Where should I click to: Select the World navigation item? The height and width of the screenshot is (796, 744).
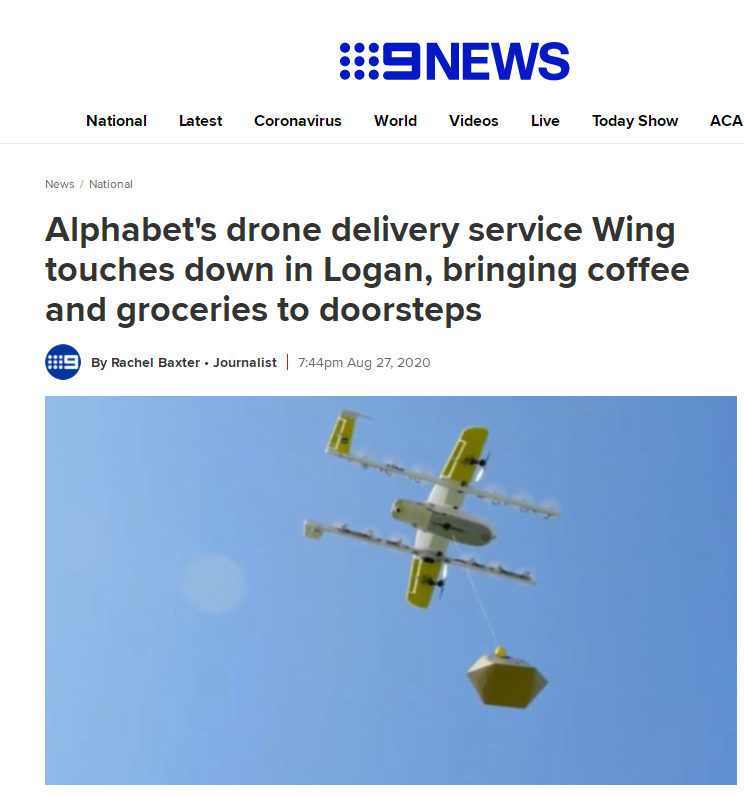click(395, 121)
